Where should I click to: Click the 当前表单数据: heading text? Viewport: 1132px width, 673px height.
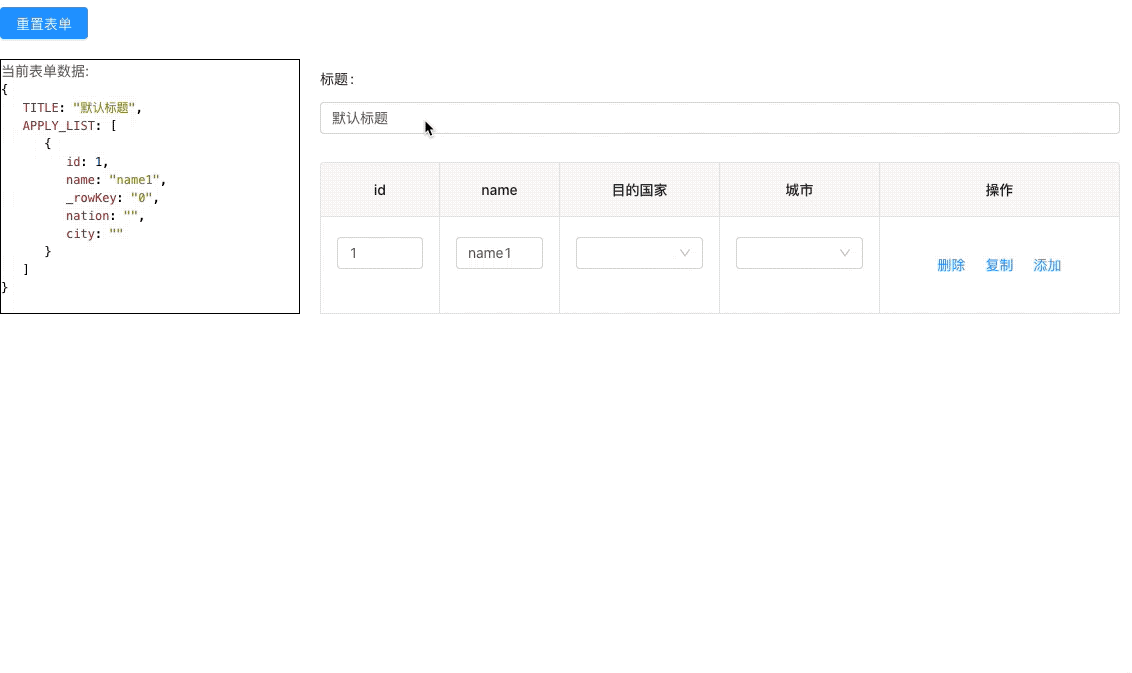click(x=45, y=71)
